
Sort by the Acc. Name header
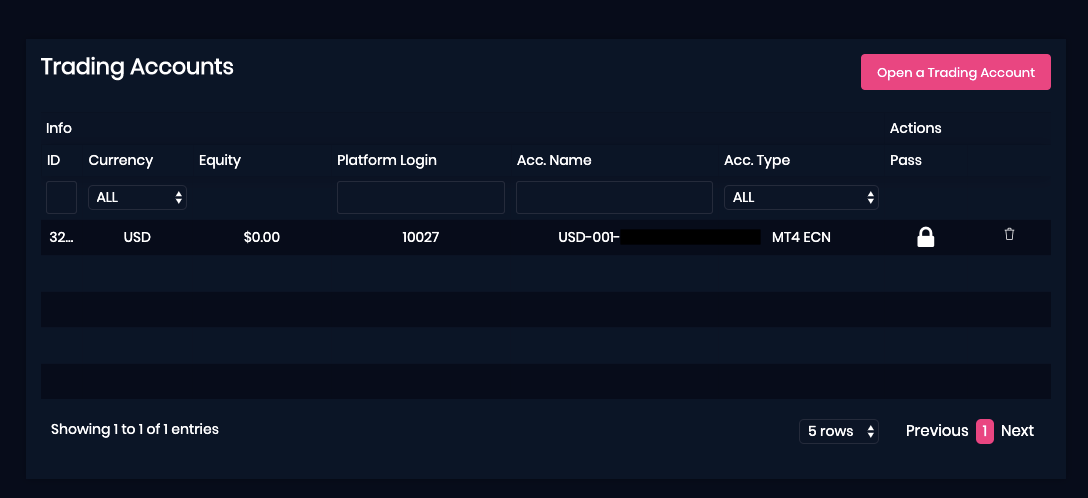[x=554, y=160]
